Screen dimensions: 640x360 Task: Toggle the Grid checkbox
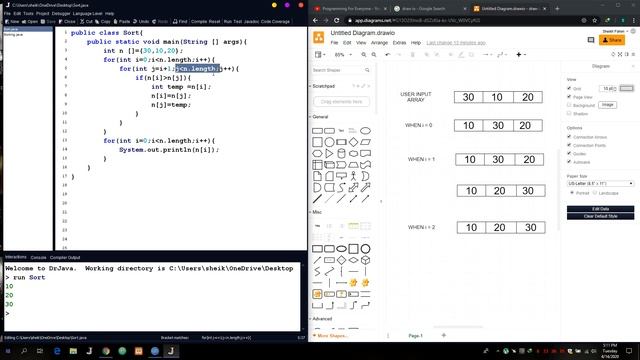click(569, 88)
